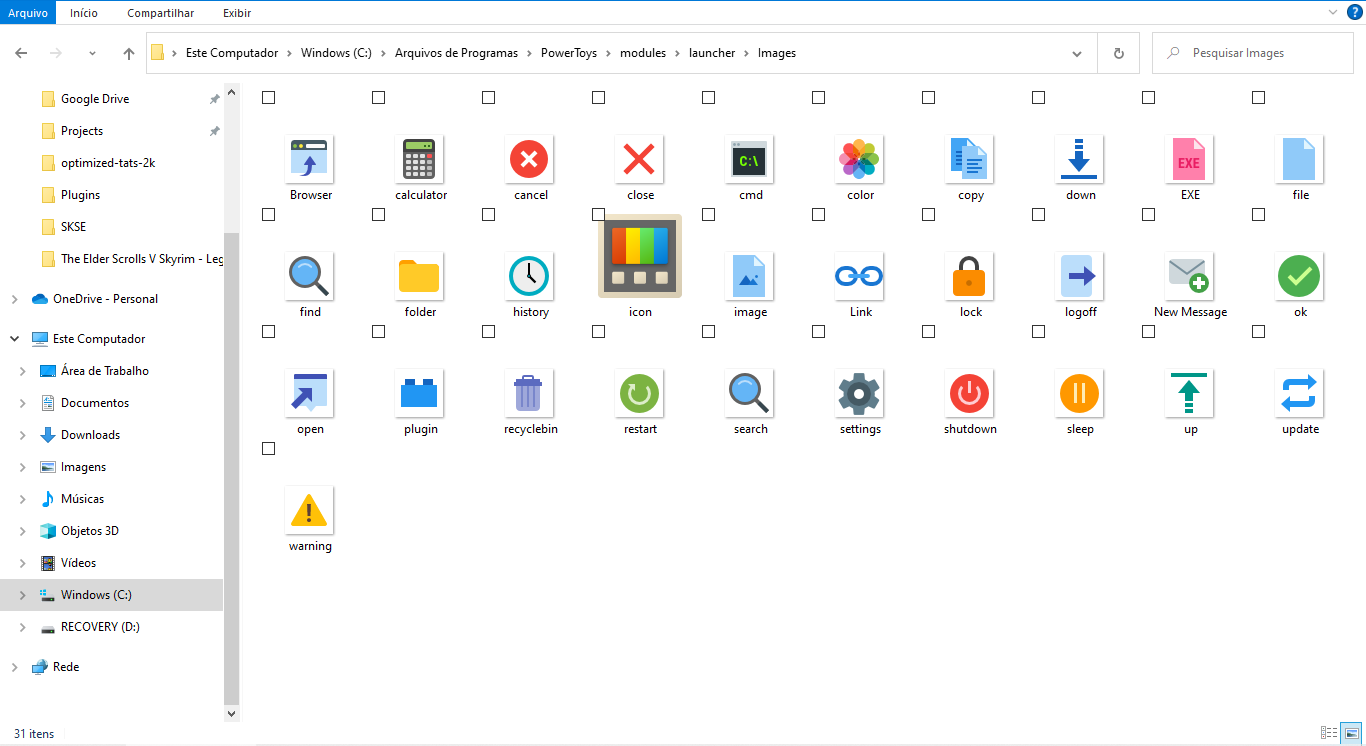Select the Link image thumbnail
The image size is (1366, 746).
point(859,276)
